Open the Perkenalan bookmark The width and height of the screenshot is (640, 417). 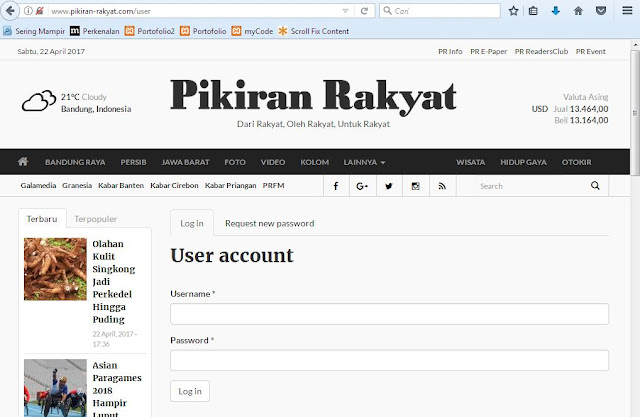tap(95, 31)
